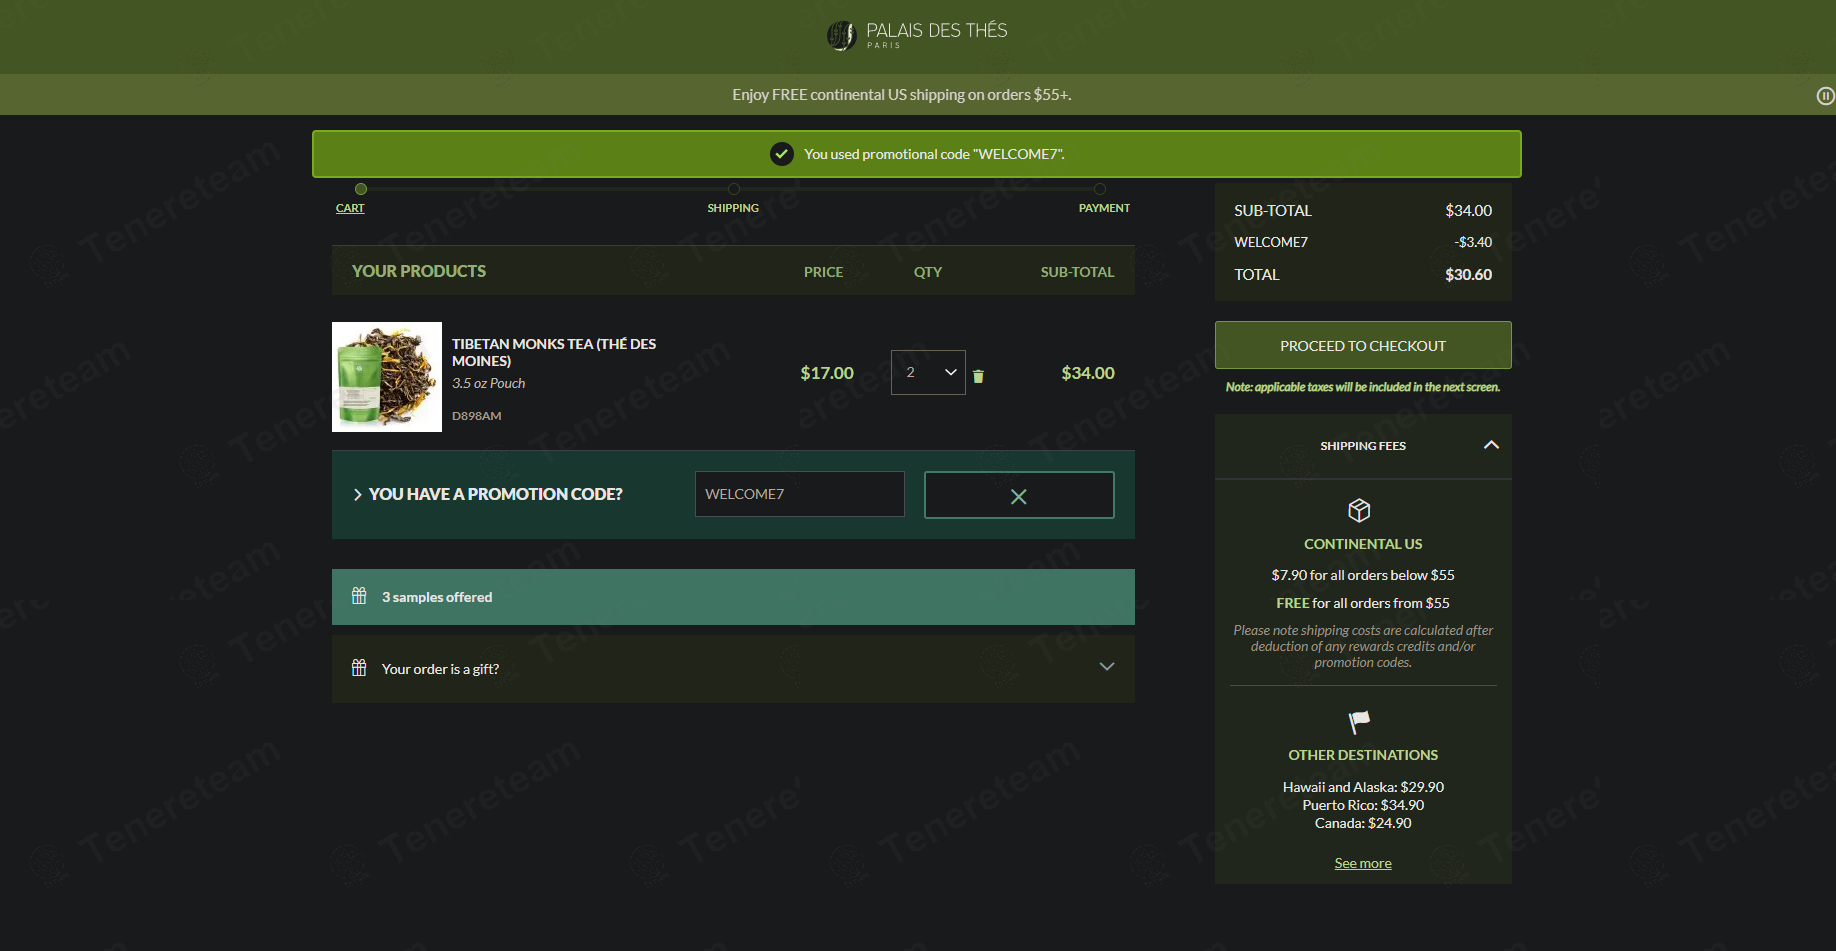Focus the promotion code field containing WELCOME7

click(x=800, y=494)
